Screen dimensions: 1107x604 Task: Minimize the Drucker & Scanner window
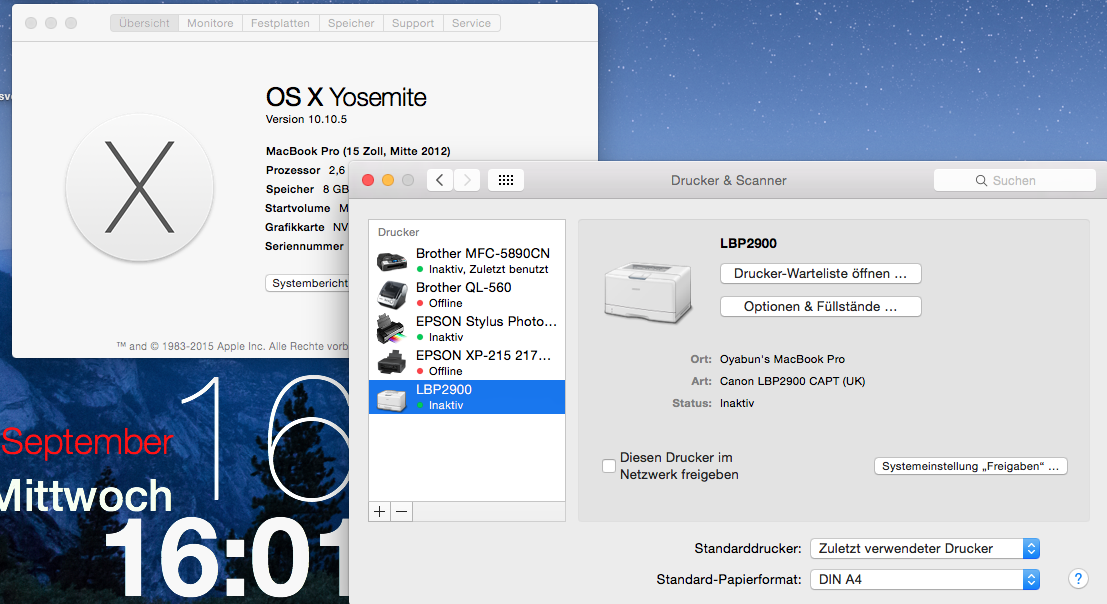point(388,180)
